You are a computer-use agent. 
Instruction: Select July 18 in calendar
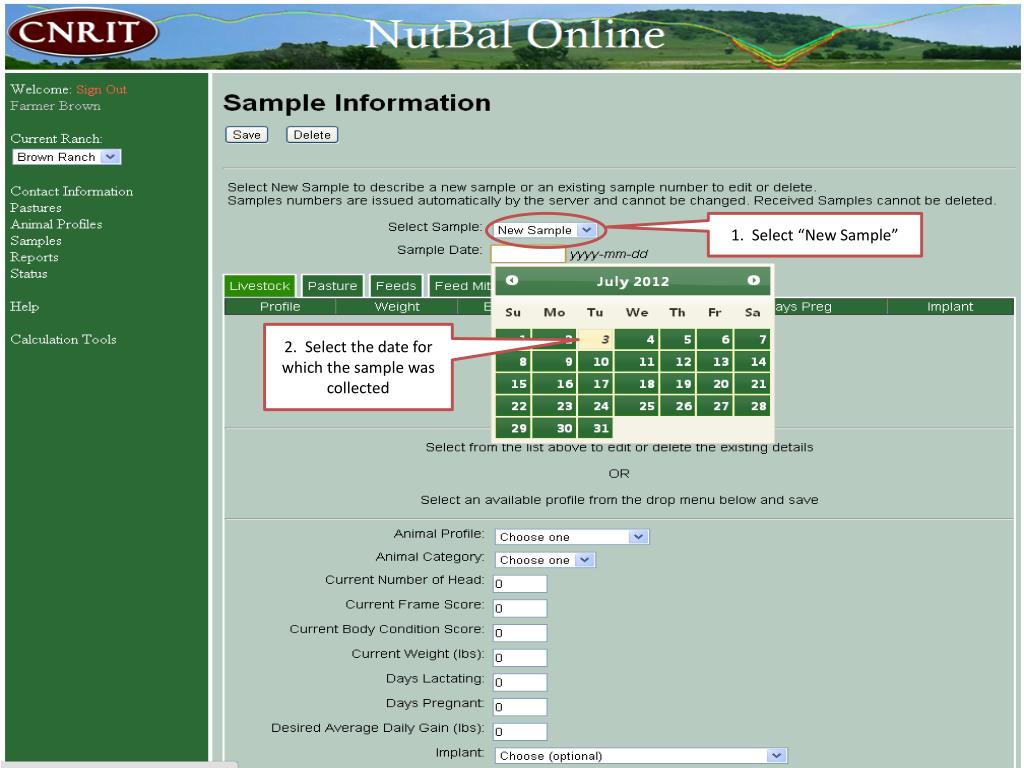pos(636,384)
